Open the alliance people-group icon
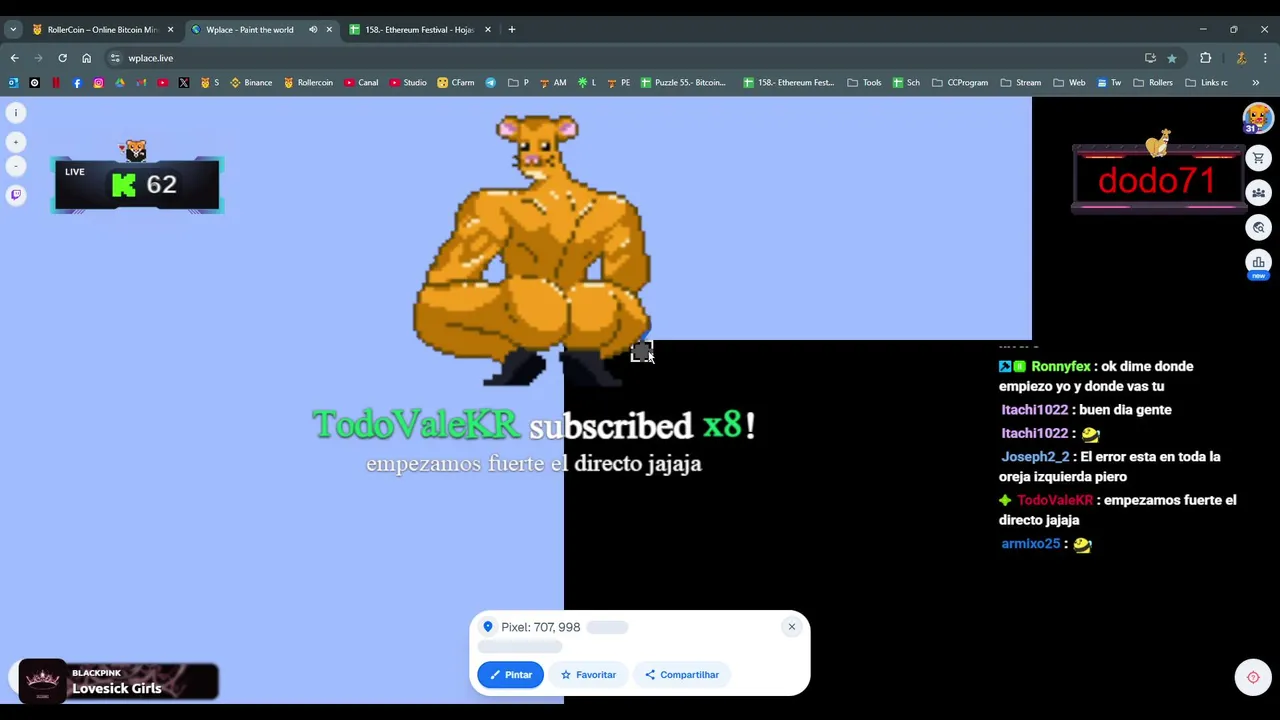 coord(1259,193)
